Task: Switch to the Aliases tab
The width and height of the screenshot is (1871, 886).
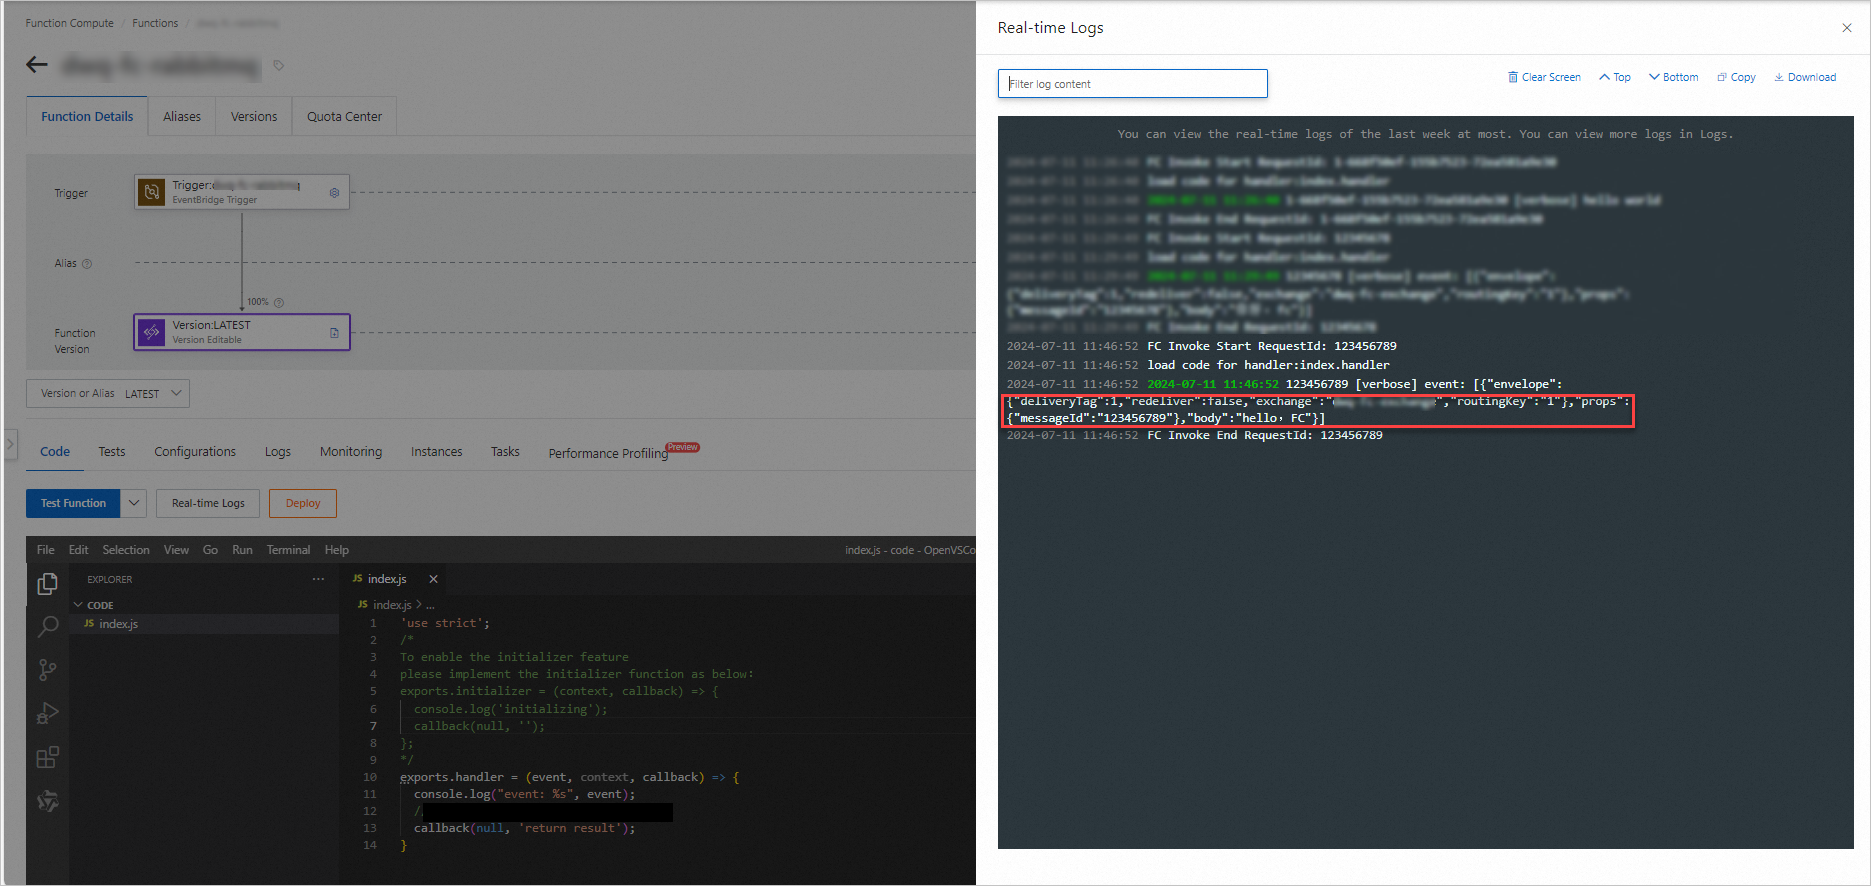Action: pyautogui.click(x=182, y=116)
